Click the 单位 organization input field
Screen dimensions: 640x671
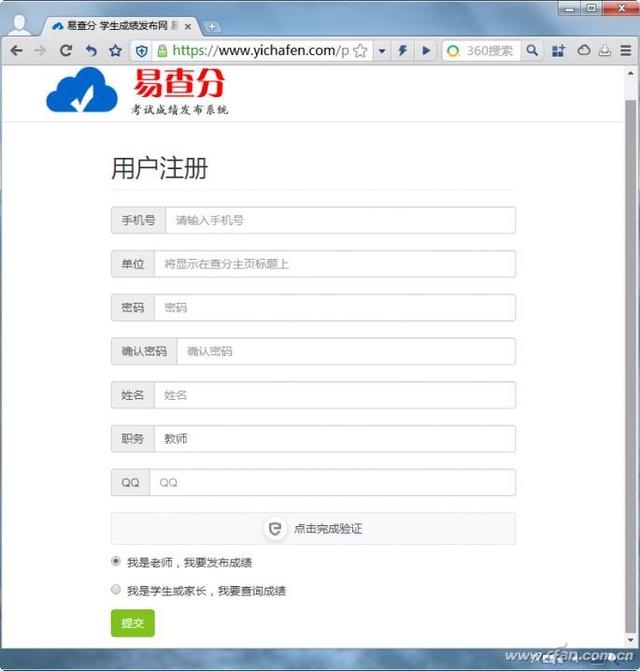335,264
